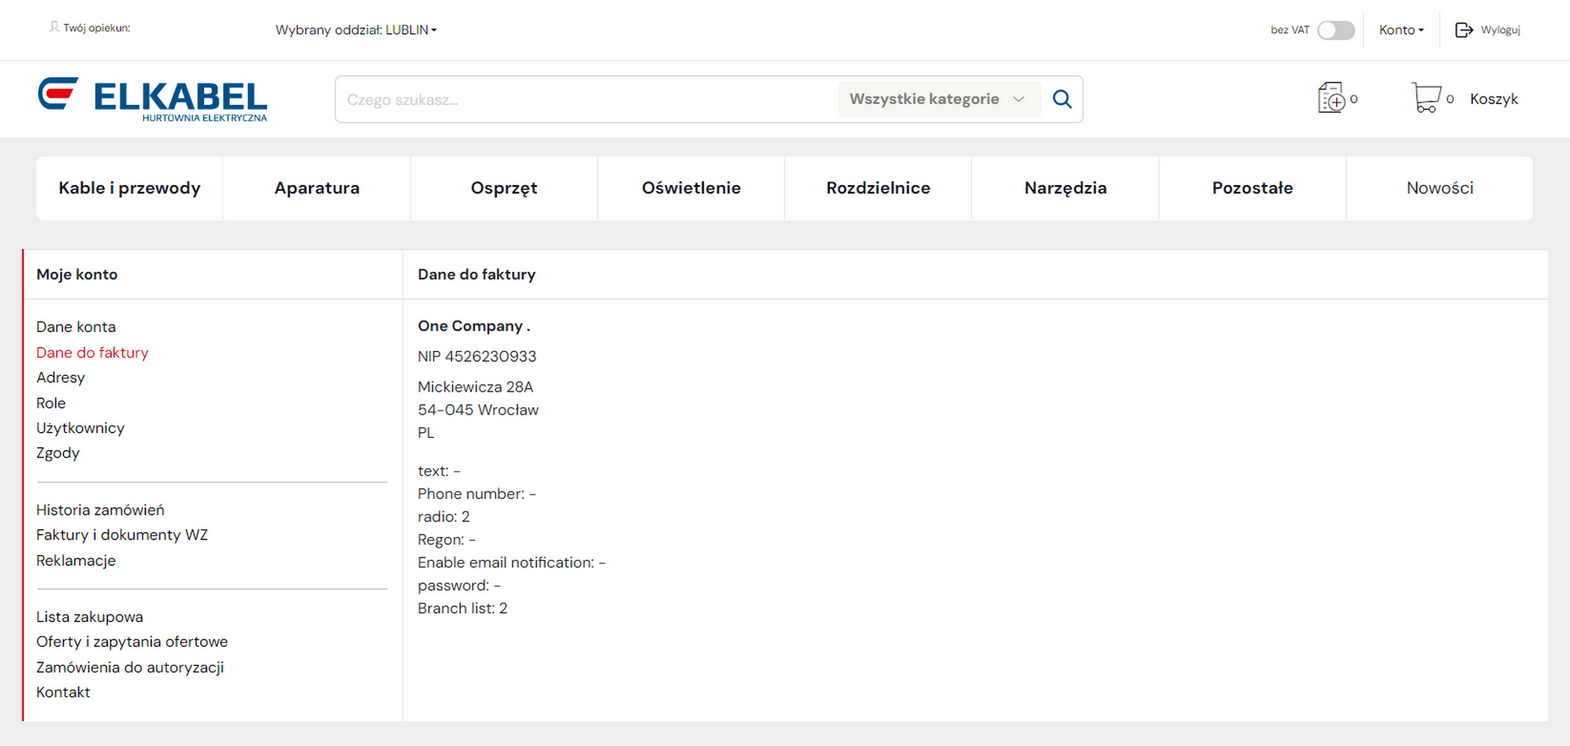Viewport: 1570px width, 746px height.
Task: Expand the Wybrany oddział LUBLIN dropdown
Action: click(356, 30)
